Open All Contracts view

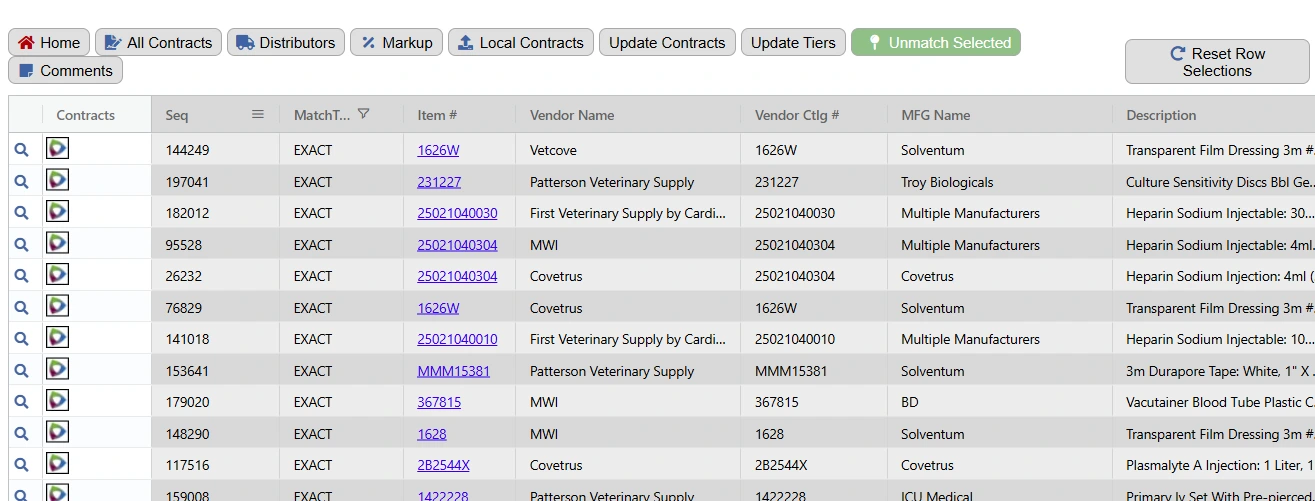[x=158, y=42]
